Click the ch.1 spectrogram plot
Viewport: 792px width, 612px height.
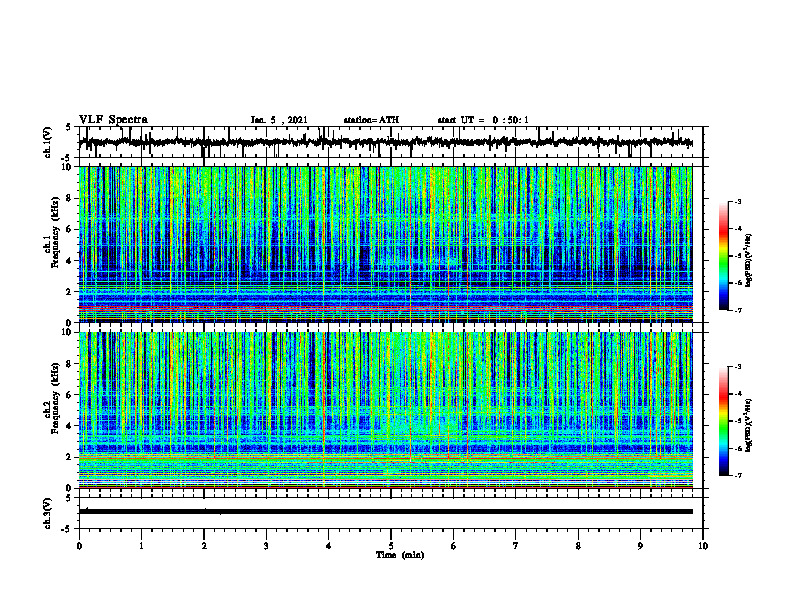tap(386, 244)
